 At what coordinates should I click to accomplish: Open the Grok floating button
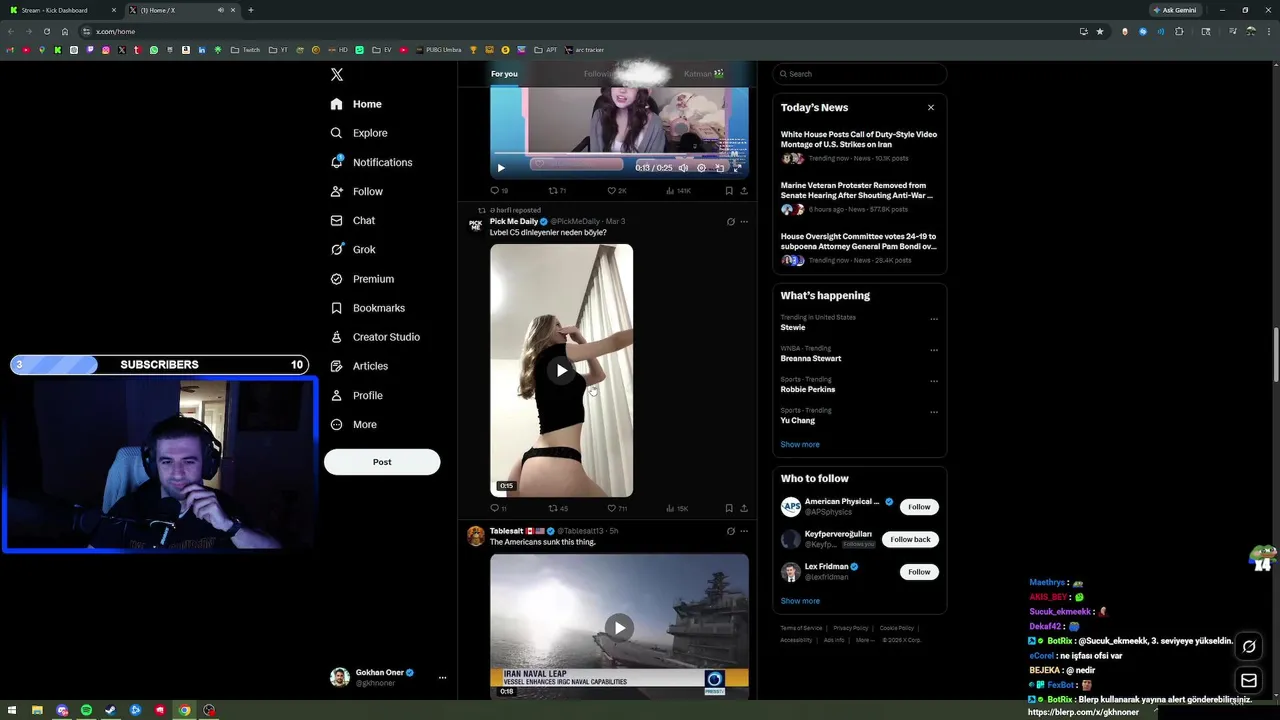[1249, 647]
